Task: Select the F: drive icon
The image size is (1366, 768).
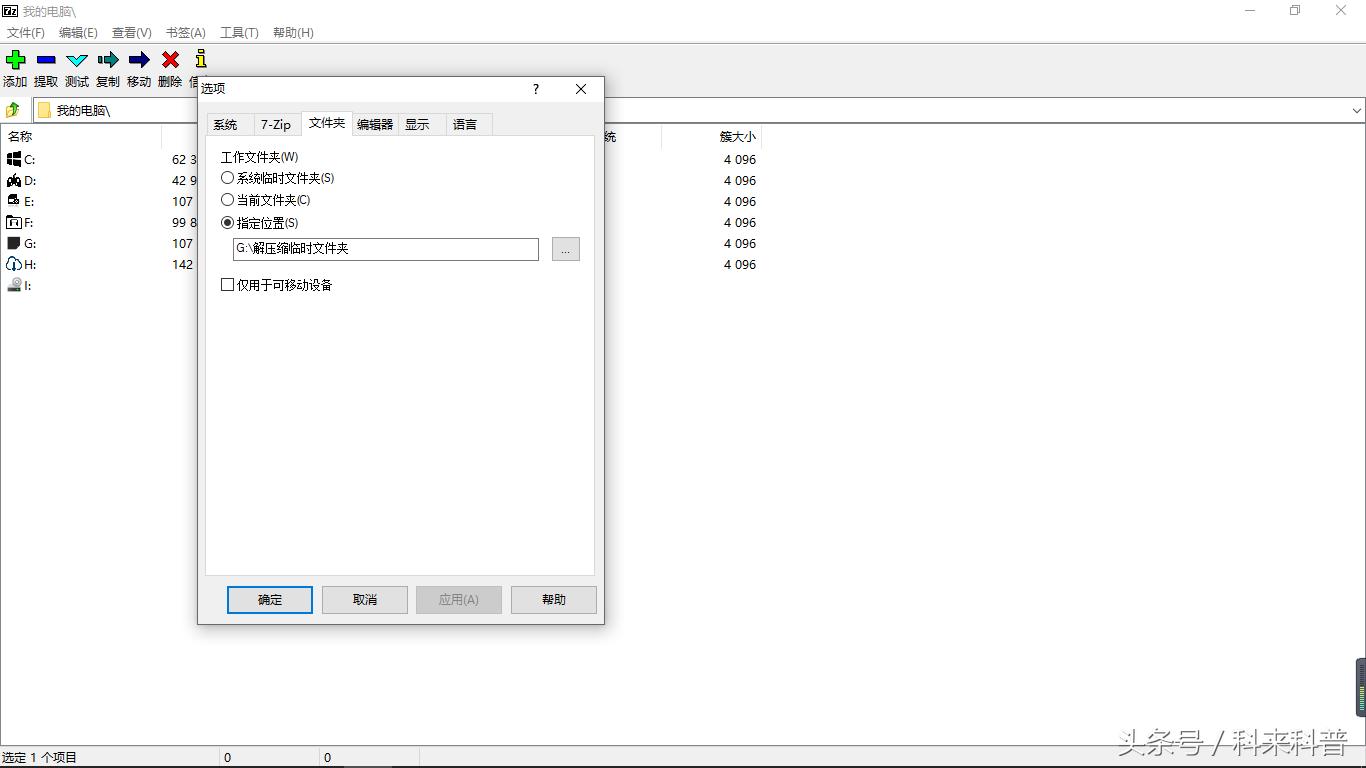Action: [x=14, y=222]
